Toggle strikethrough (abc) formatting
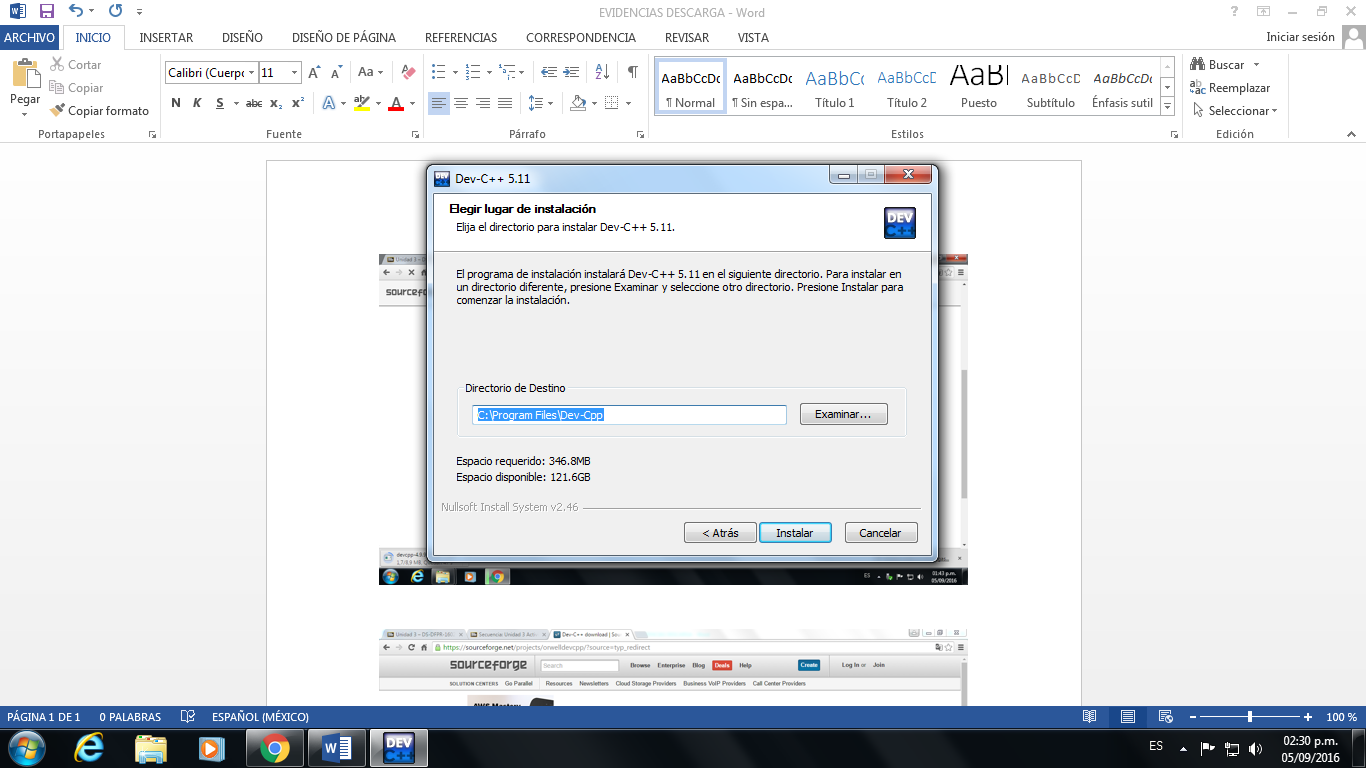Image resolution: width=1366 pixels, height=768 pixels. click(254, 103)
